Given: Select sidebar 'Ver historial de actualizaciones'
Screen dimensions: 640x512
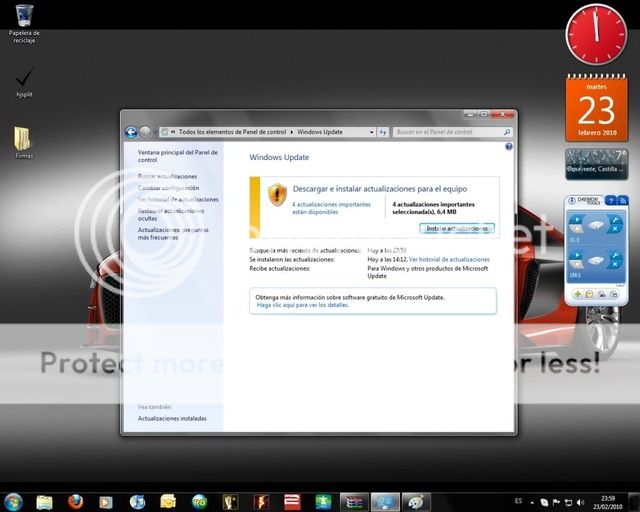Looking at the screenshot, I should point(178,199).
